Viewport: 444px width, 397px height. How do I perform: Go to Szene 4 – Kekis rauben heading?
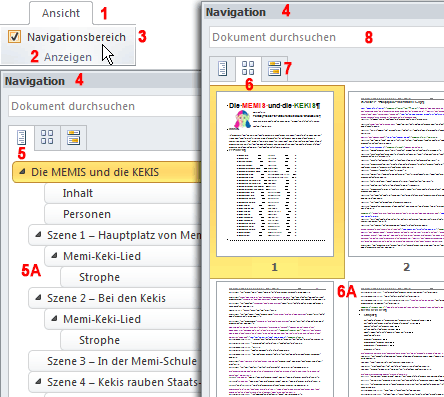pos(115,382)
